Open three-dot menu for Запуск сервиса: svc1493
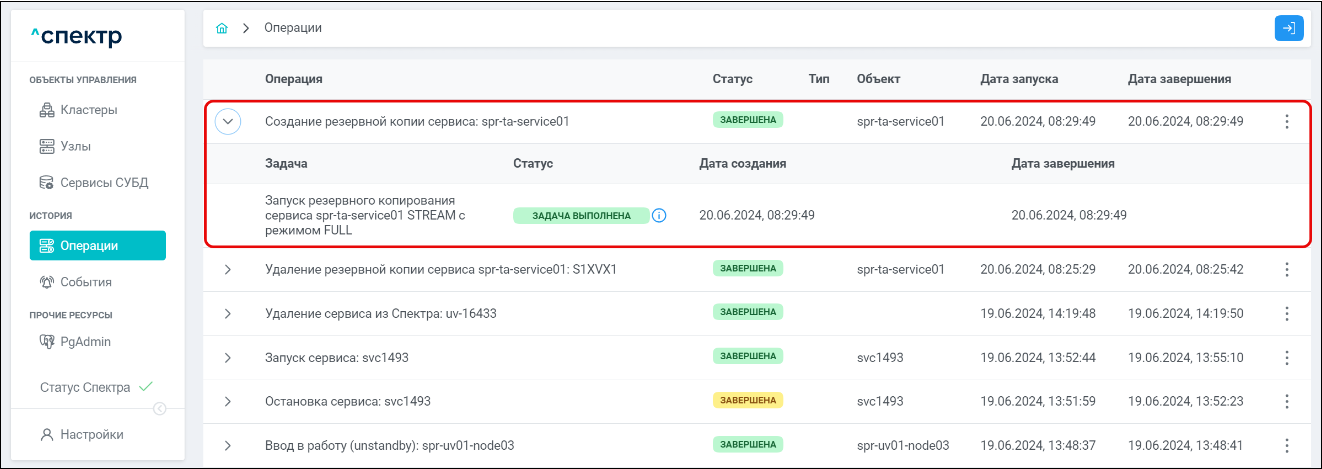The width and height of the screenshot is (1322, 469). [1287, 357]
